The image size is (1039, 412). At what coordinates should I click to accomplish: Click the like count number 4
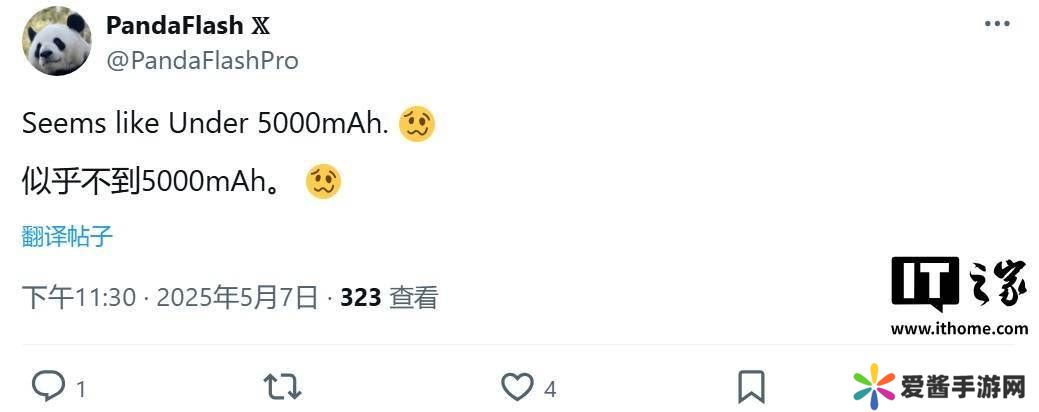coord(550,388)
